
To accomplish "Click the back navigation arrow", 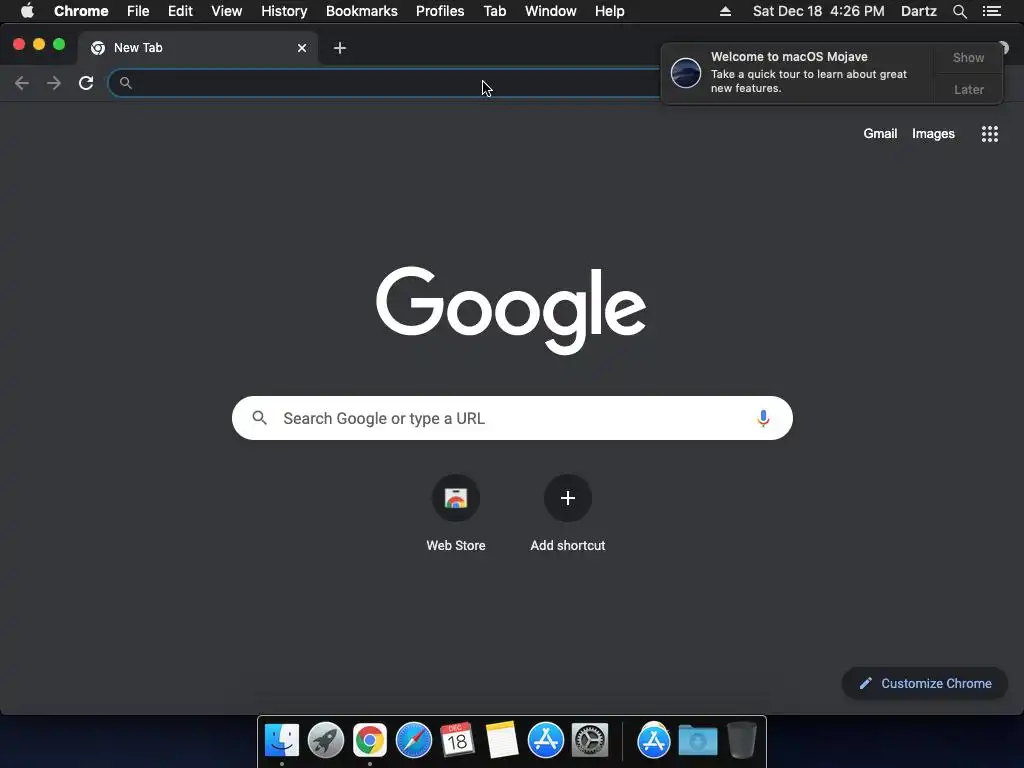I will point(22,83).
